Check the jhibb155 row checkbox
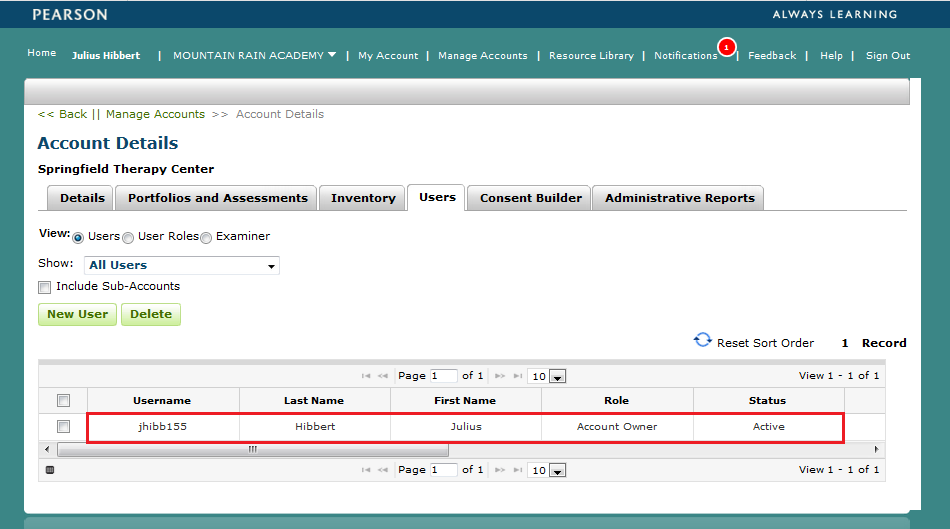Viewport: 950px width, 529px height. pyautogui.click(x=63, y=427)
